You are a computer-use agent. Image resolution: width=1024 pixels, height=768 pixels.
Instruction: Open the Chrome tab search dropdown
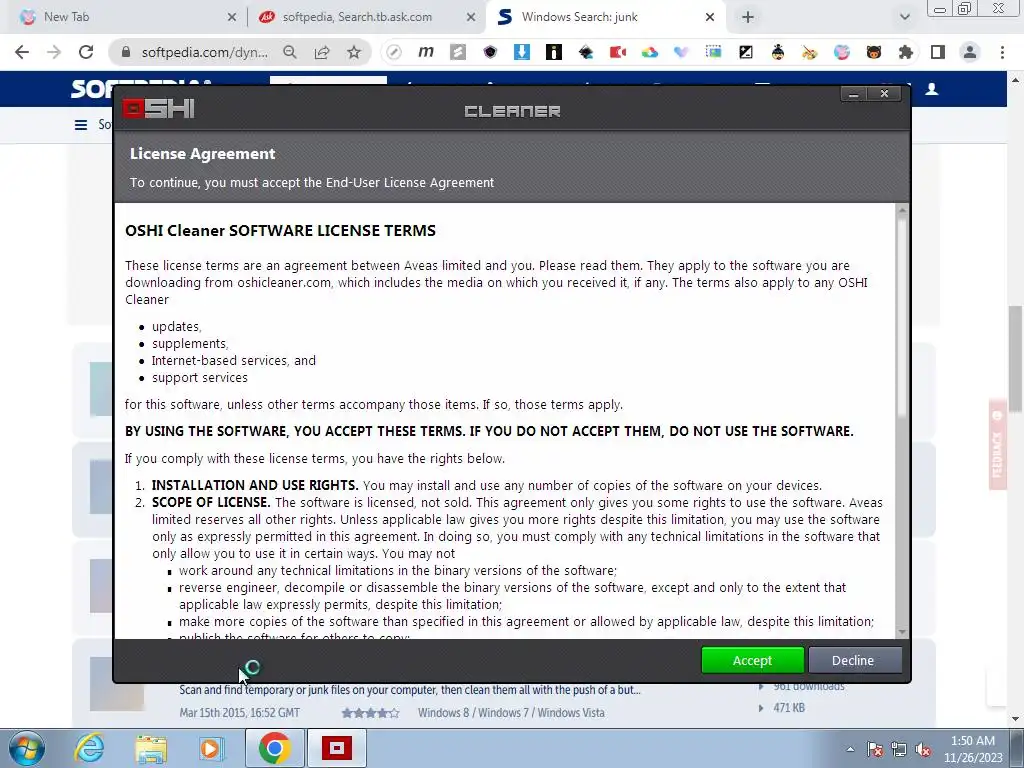click(x=904, y=17)
